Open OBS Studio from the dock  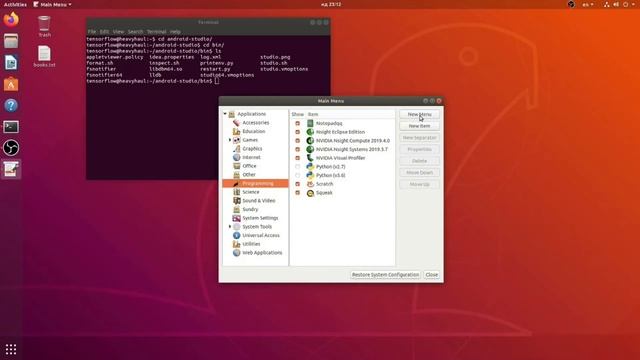point(11,148)
